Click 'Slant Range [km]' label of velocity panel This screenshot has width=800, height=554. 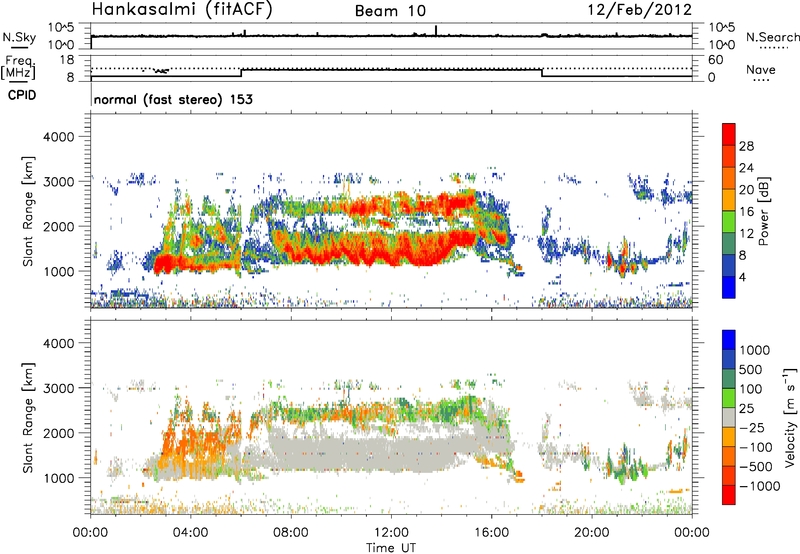click(x=28, y=418)
